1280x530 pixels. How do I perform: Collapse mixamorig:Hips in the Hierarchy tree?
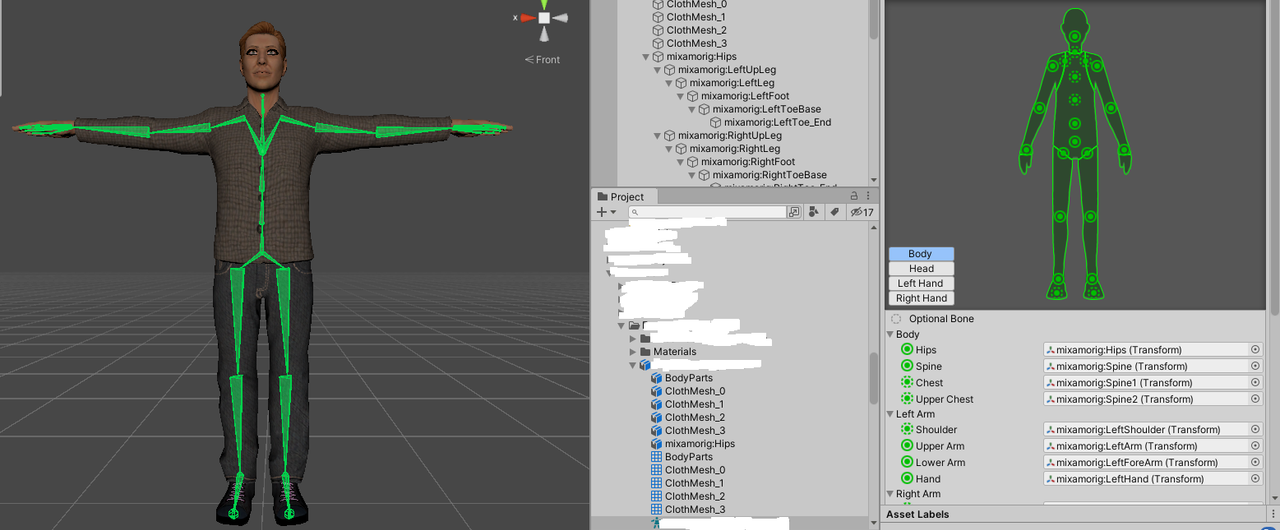point(646,57)
